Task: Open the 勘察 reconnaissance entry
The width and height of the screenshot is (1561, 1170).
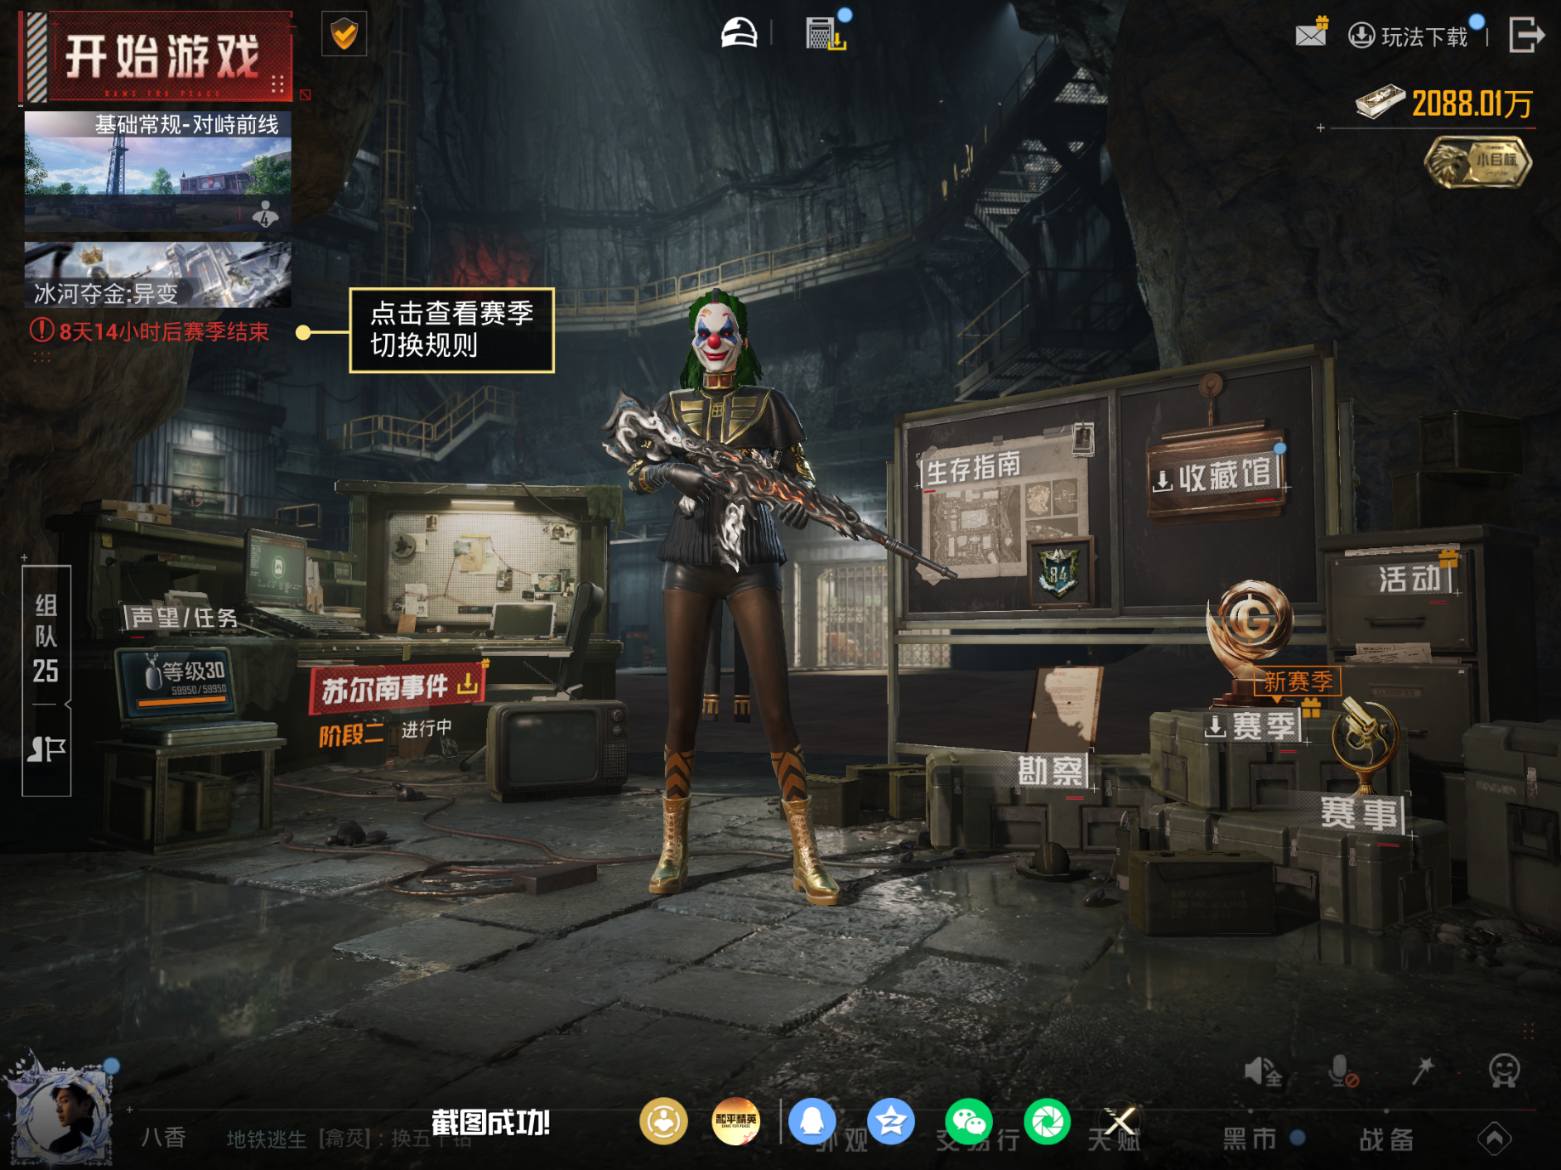Action: 1050,771
